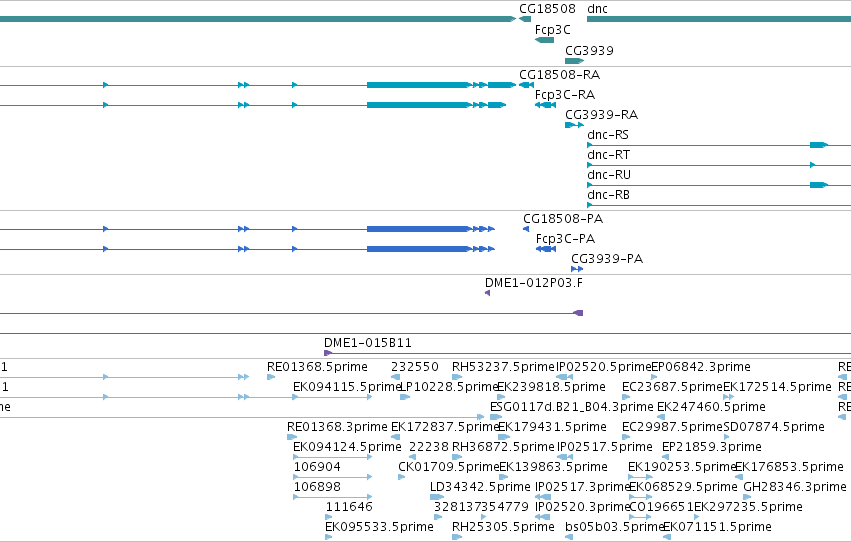Select the dnc-RS transcript label
The width and height of the screenshot is (851, 542).
pyautogui.click(x=608, y=135)
